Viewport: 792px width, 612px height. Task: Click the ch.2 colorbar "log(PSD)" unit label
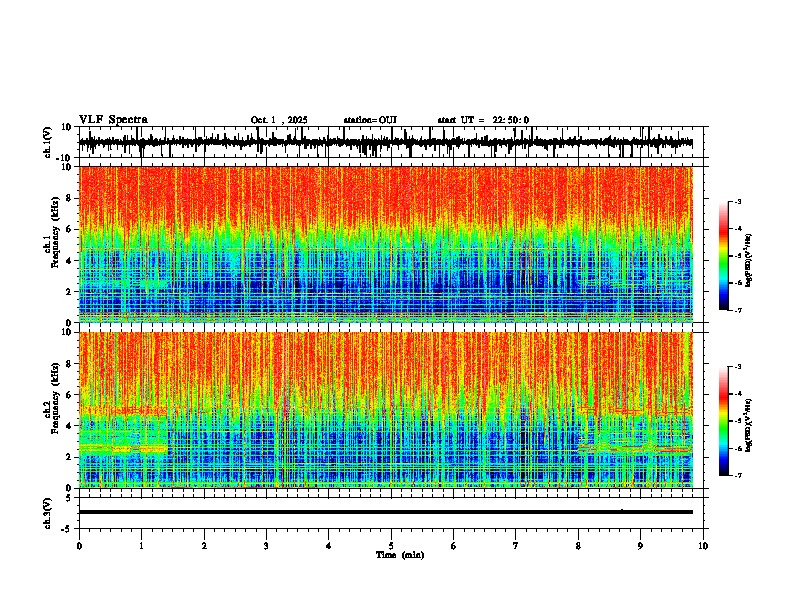[x=748, y=425]
